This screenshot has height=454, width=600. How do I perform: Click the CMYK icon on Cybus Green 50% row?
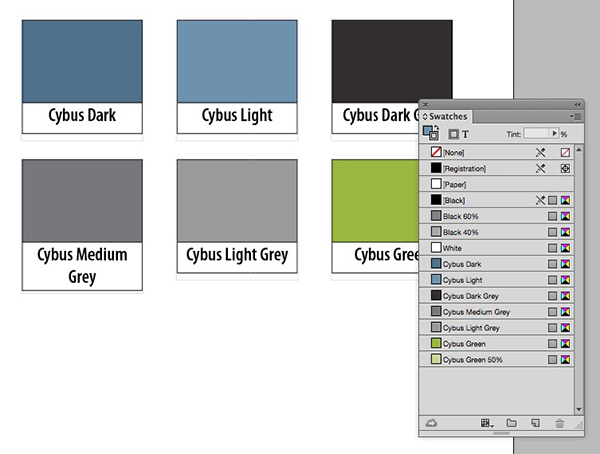point(565,359)
